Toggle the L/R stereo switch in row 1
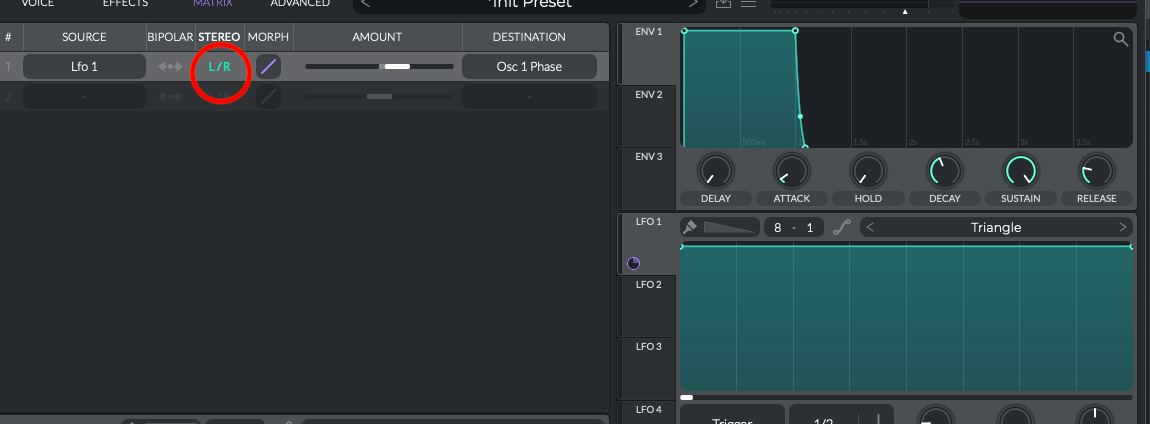Image resolution: width=1150 pixels, height=424 pixels. point(220,67)
